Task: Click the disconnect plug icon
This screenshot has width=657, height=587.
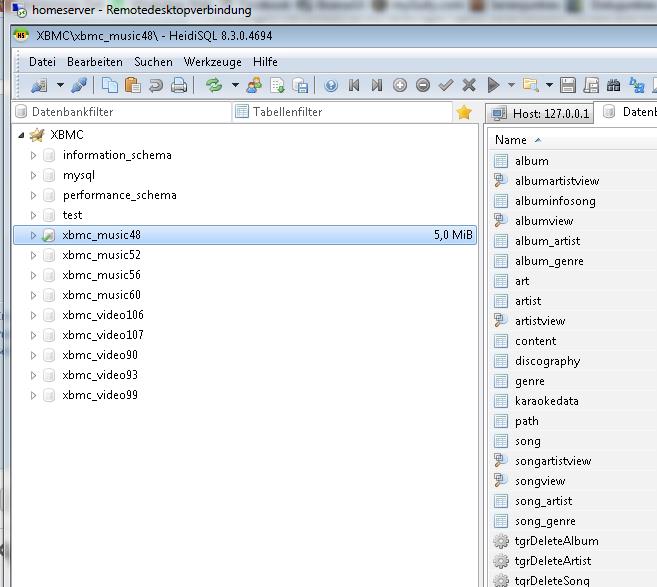Action: point(79,85)
